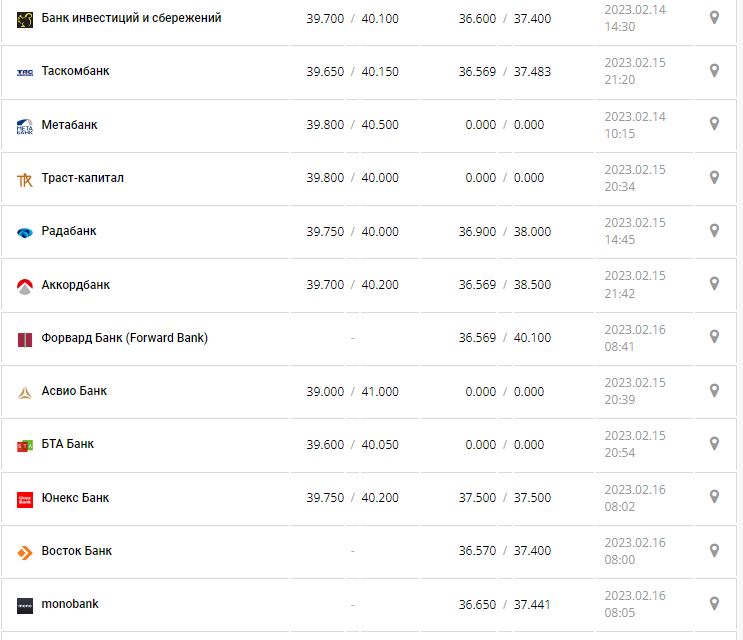743x640 pixels.
Task: Open the Банк инвестиций и сбережений link
Action: (131, 18)
